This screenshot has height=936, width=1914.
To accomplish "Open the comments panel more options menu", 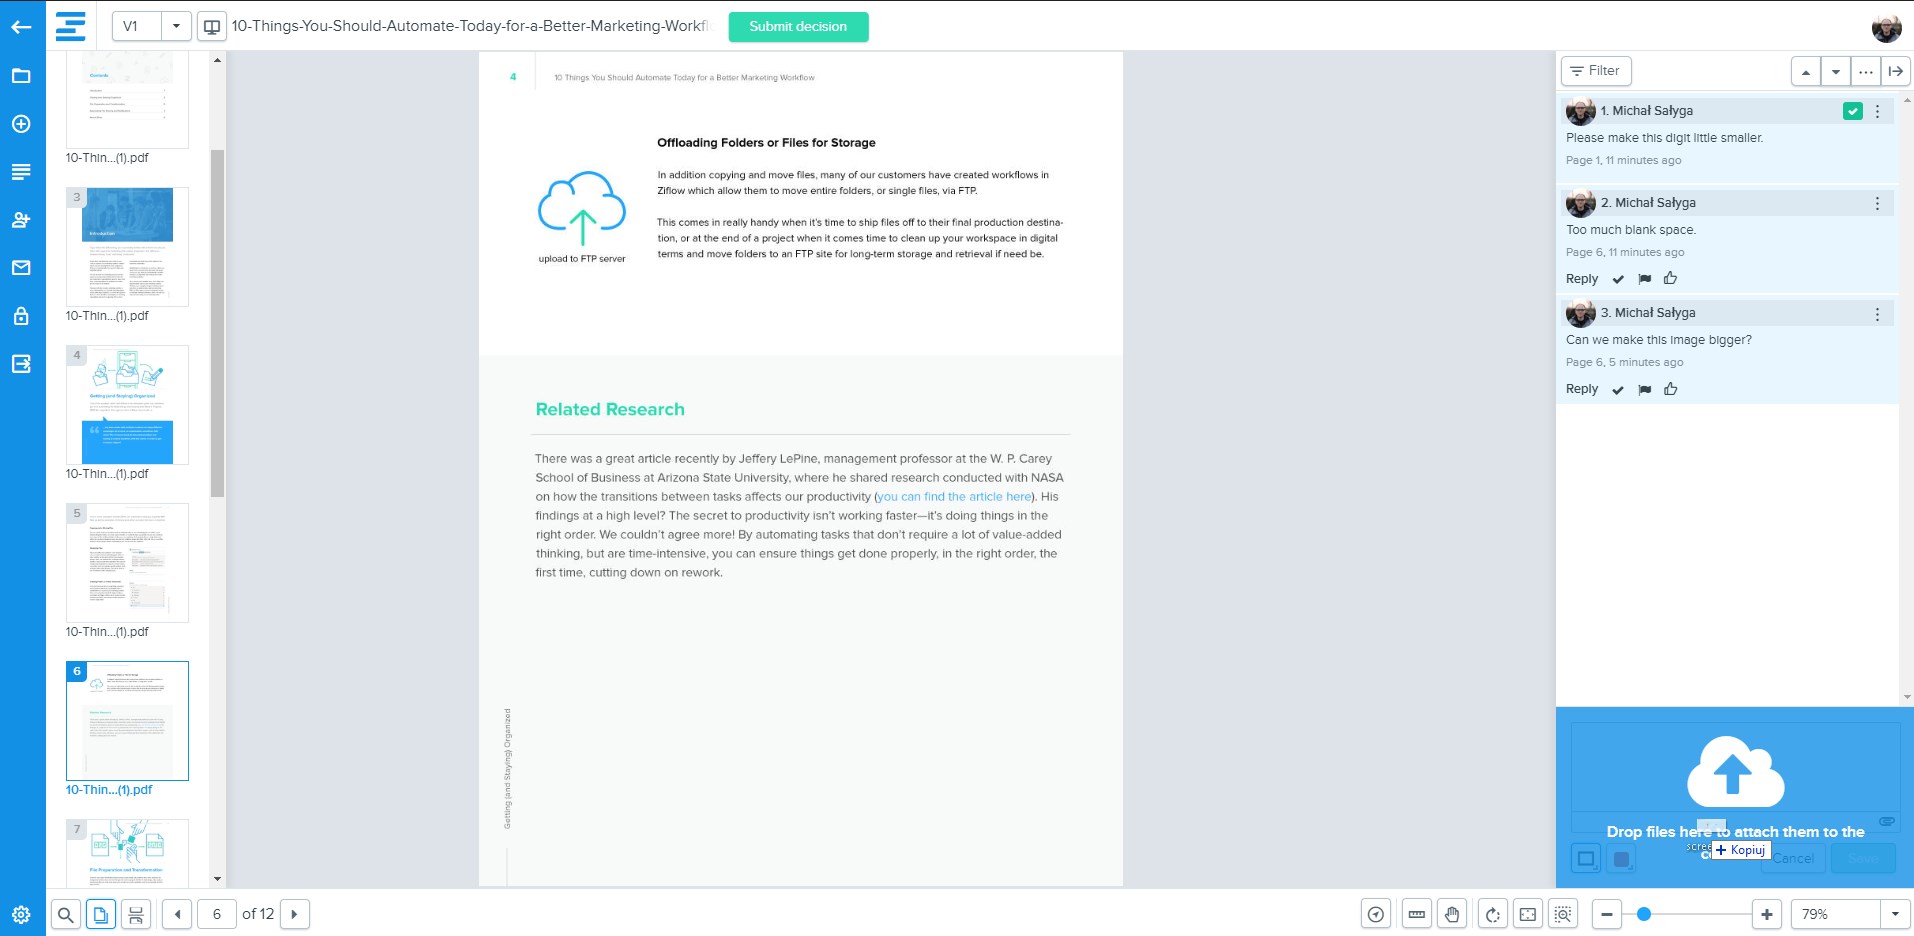I will [x=1865, y=71].
